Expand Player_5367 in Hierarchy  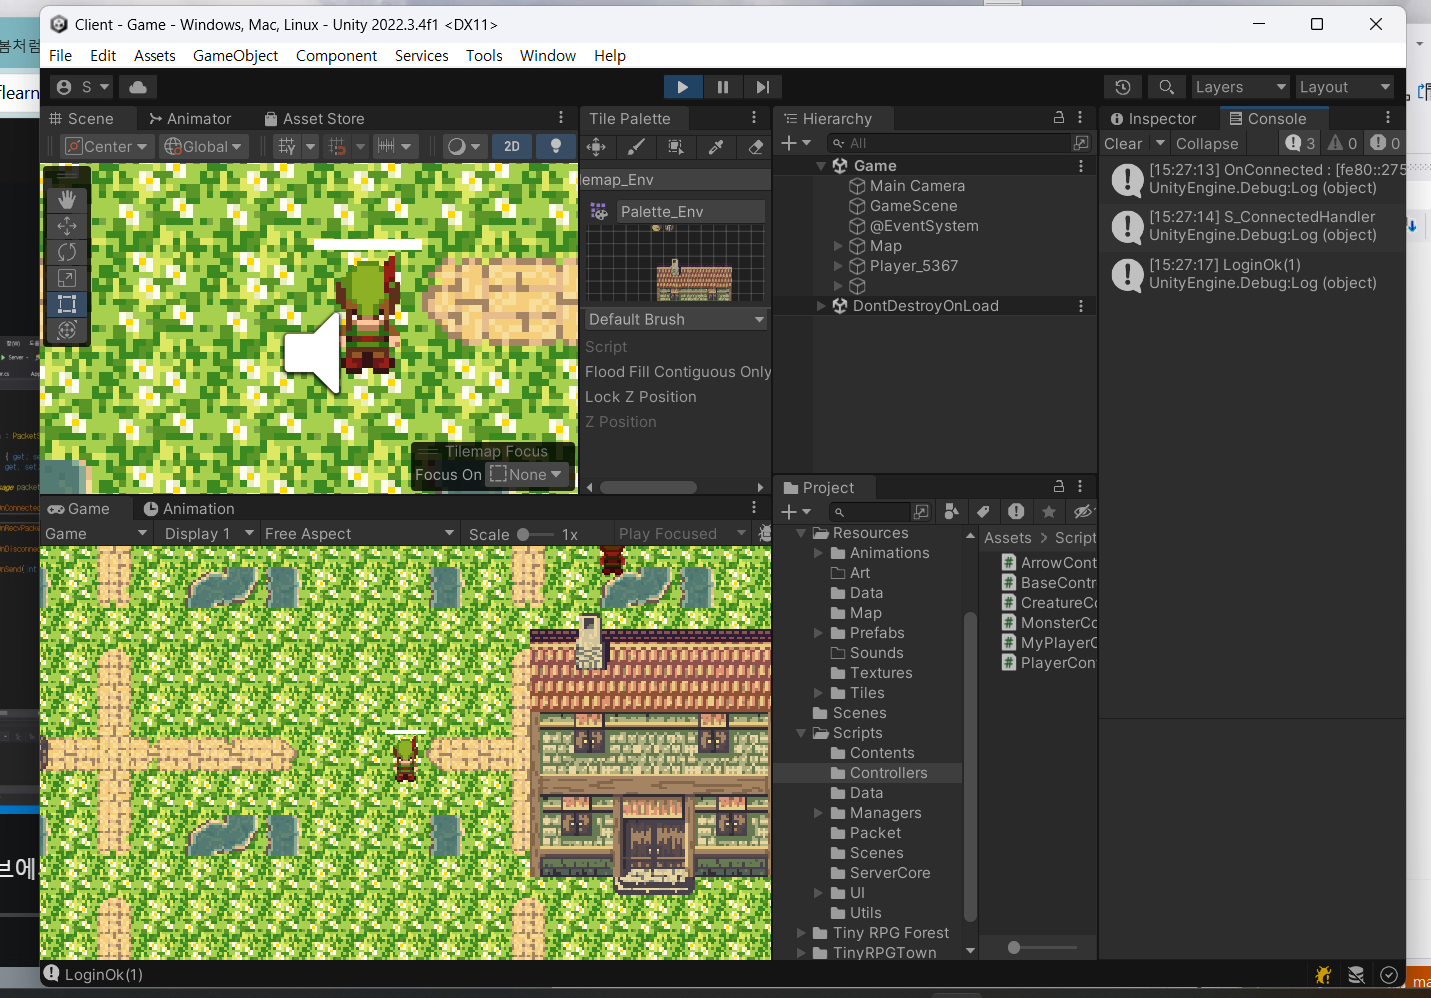coord(838,266)
